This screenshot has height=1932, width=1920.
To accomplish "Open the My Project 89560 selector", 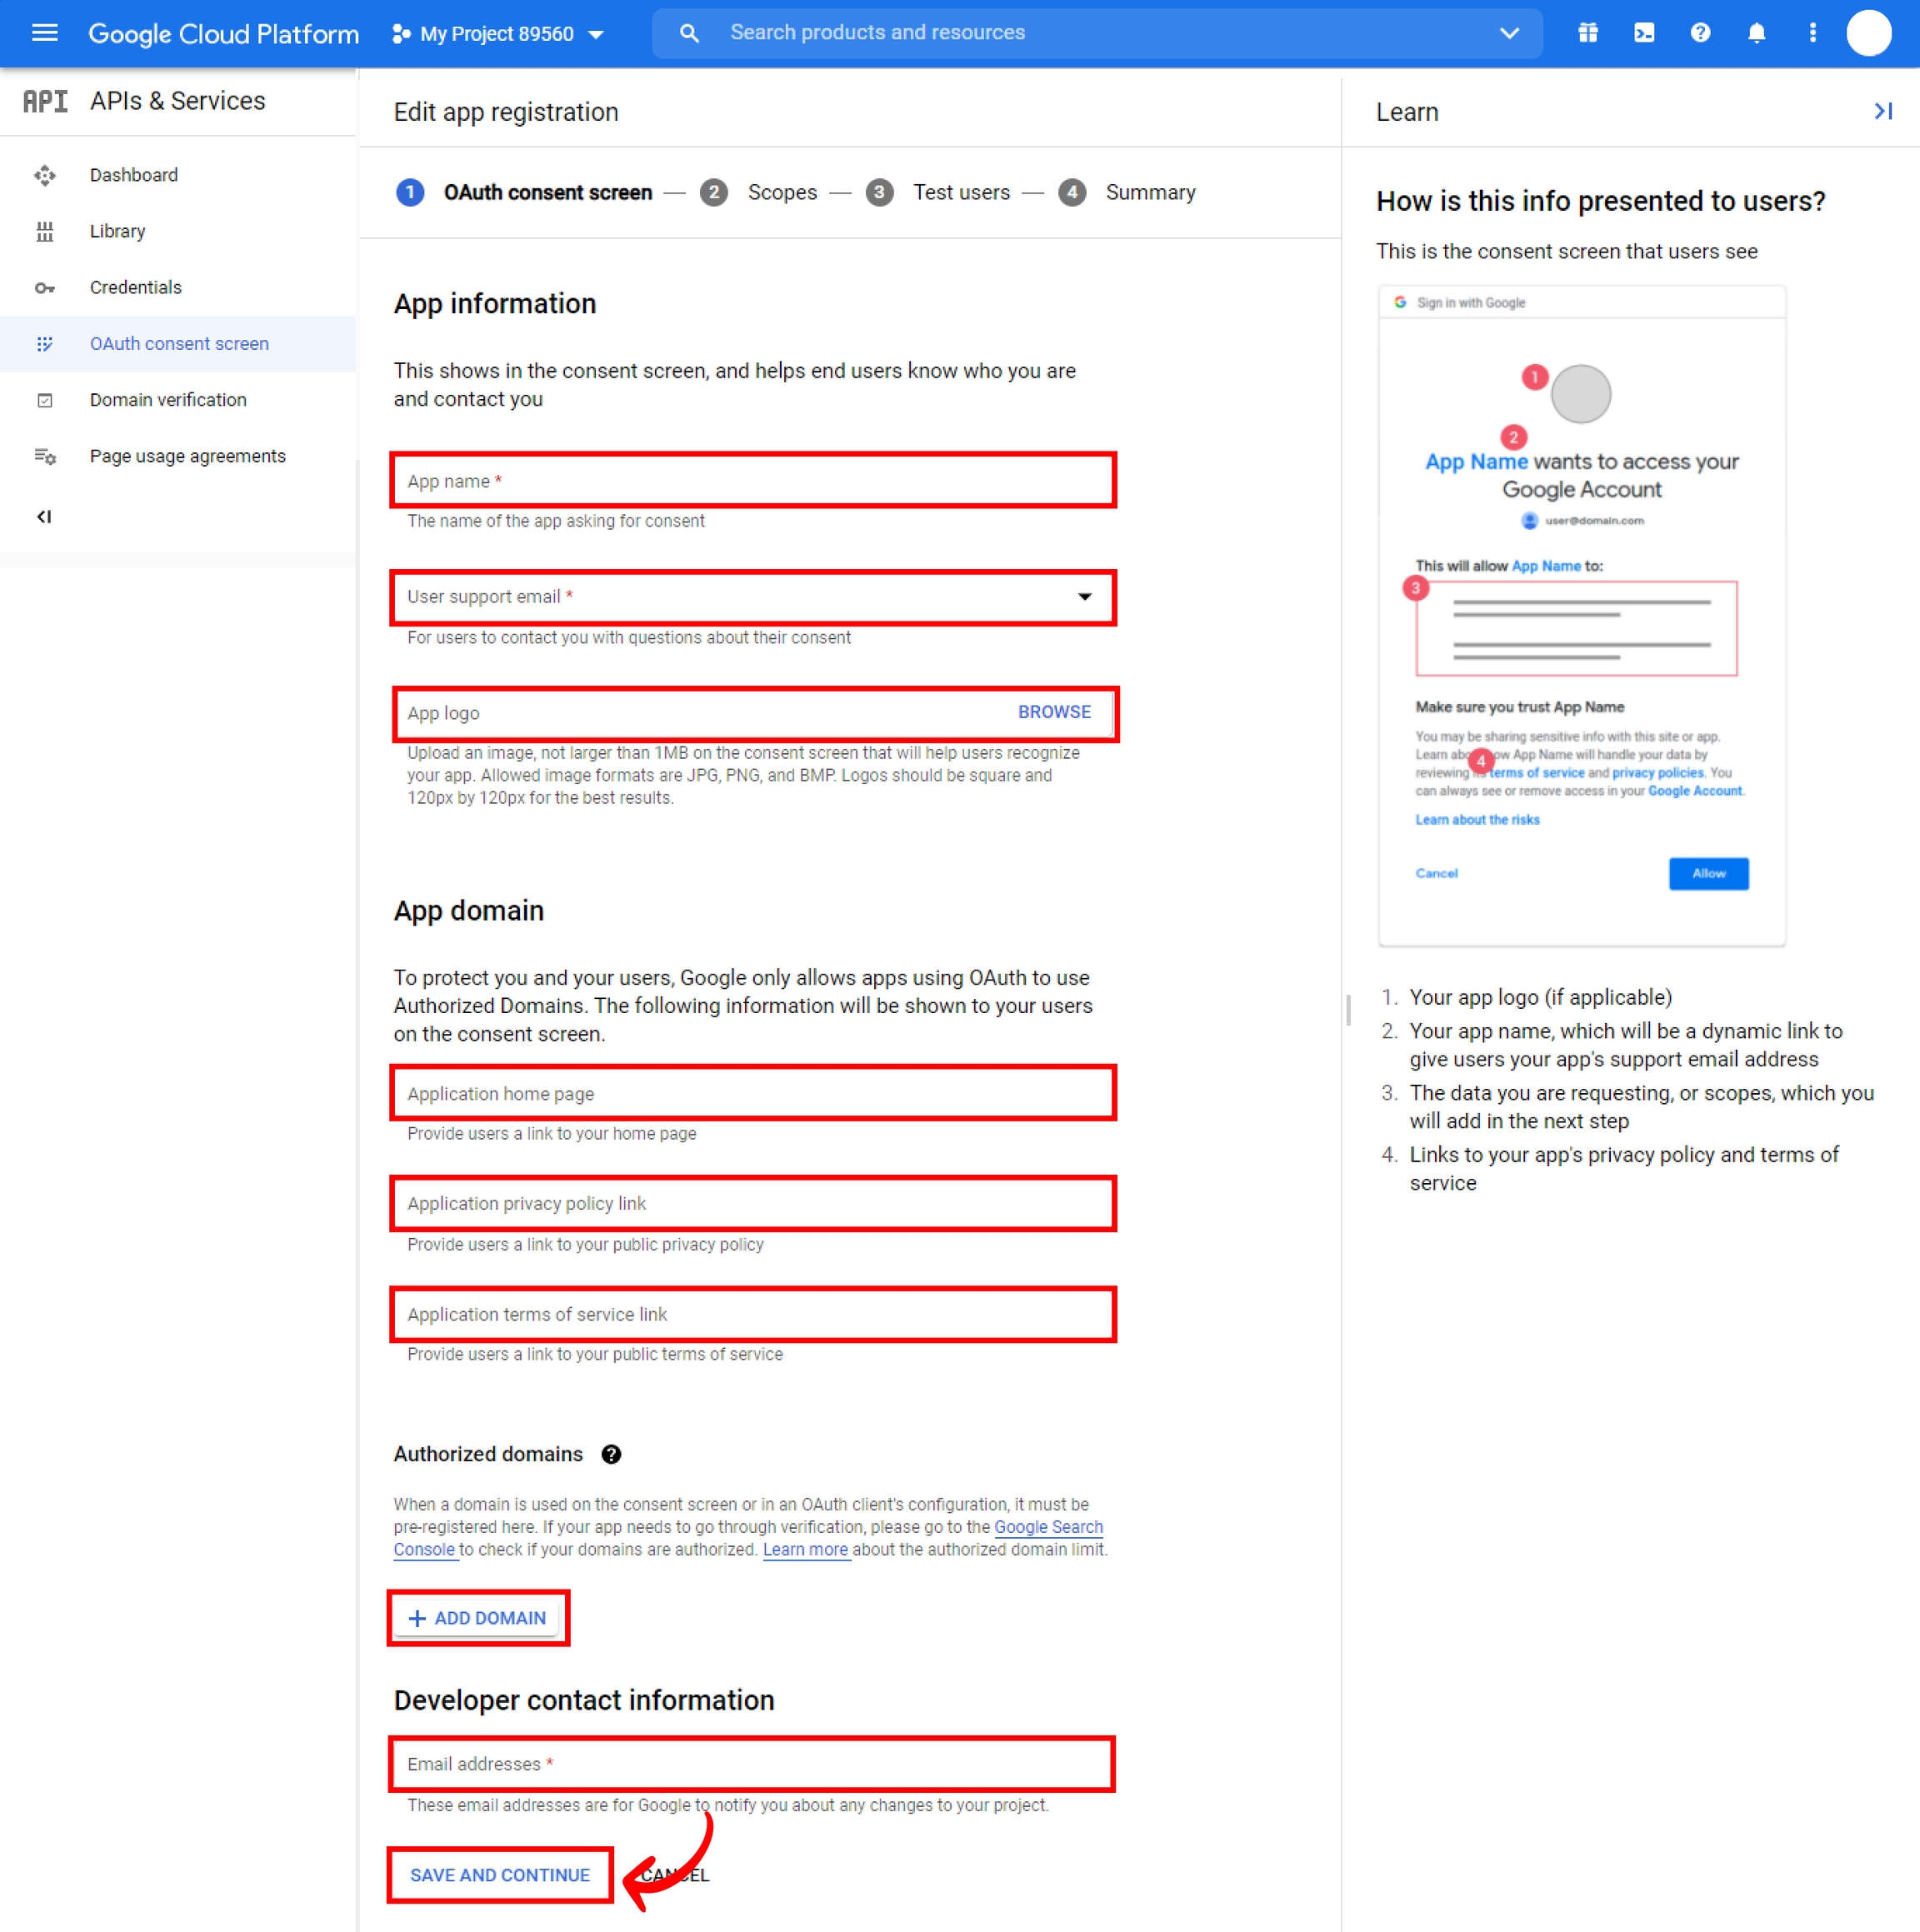I will pos(498,33).
